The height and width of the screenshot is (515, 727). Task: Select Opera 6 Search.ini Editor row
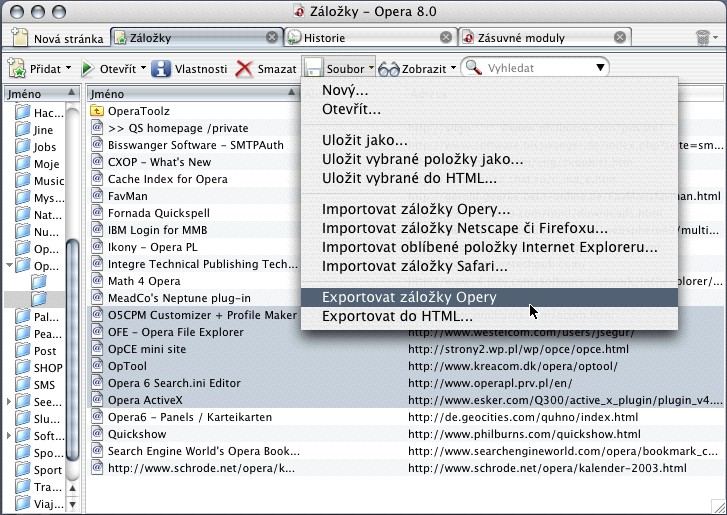click(x=407, y=383)
